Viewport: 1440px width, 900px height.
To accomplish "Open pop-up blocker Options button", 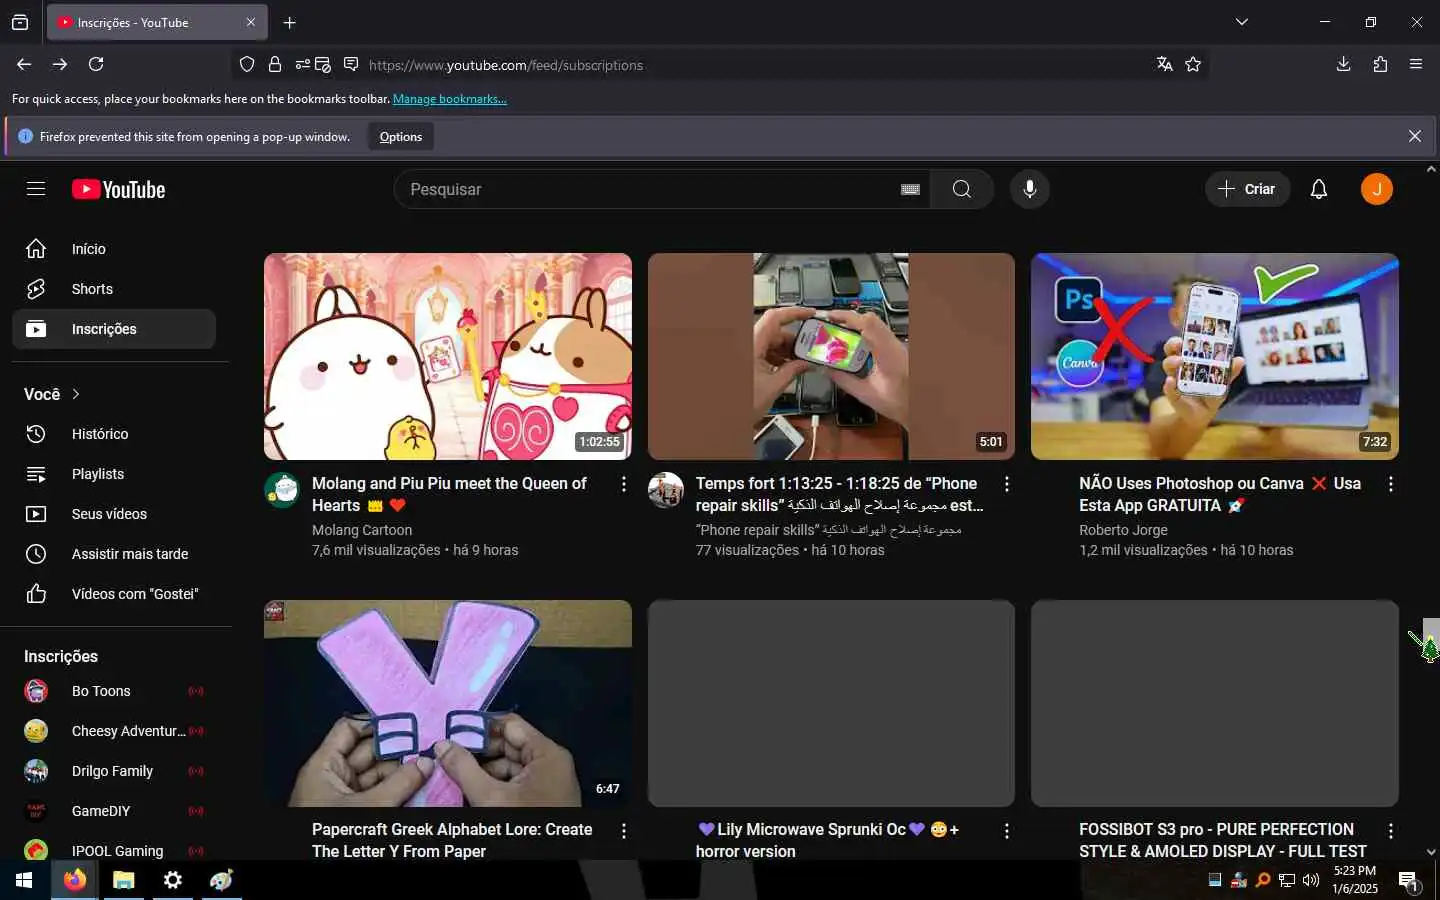I will pyautogui.click(x=401, y=137).
